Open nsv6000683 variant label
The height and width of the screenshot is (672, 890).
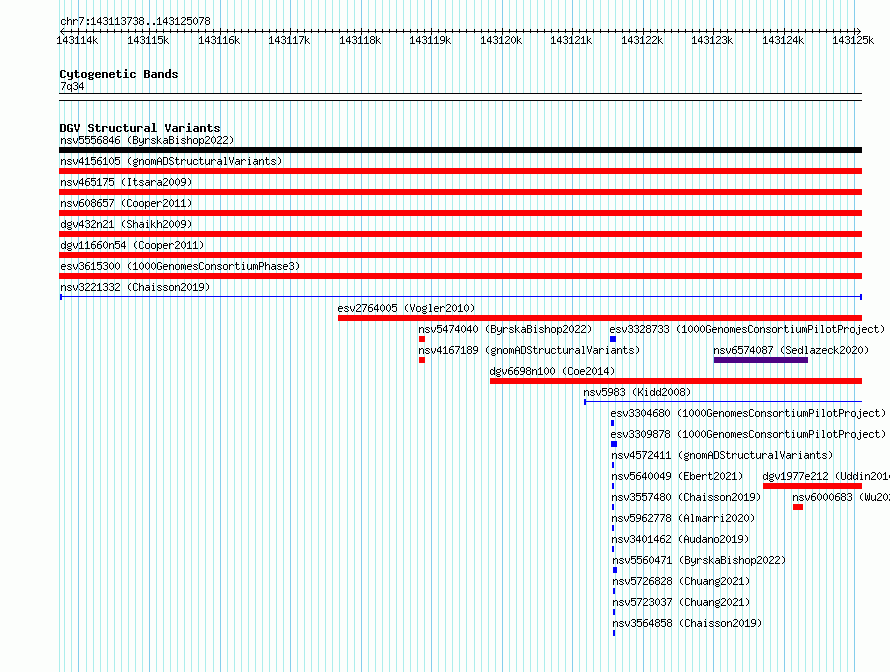pyautogui.click(x=841, y=497)
